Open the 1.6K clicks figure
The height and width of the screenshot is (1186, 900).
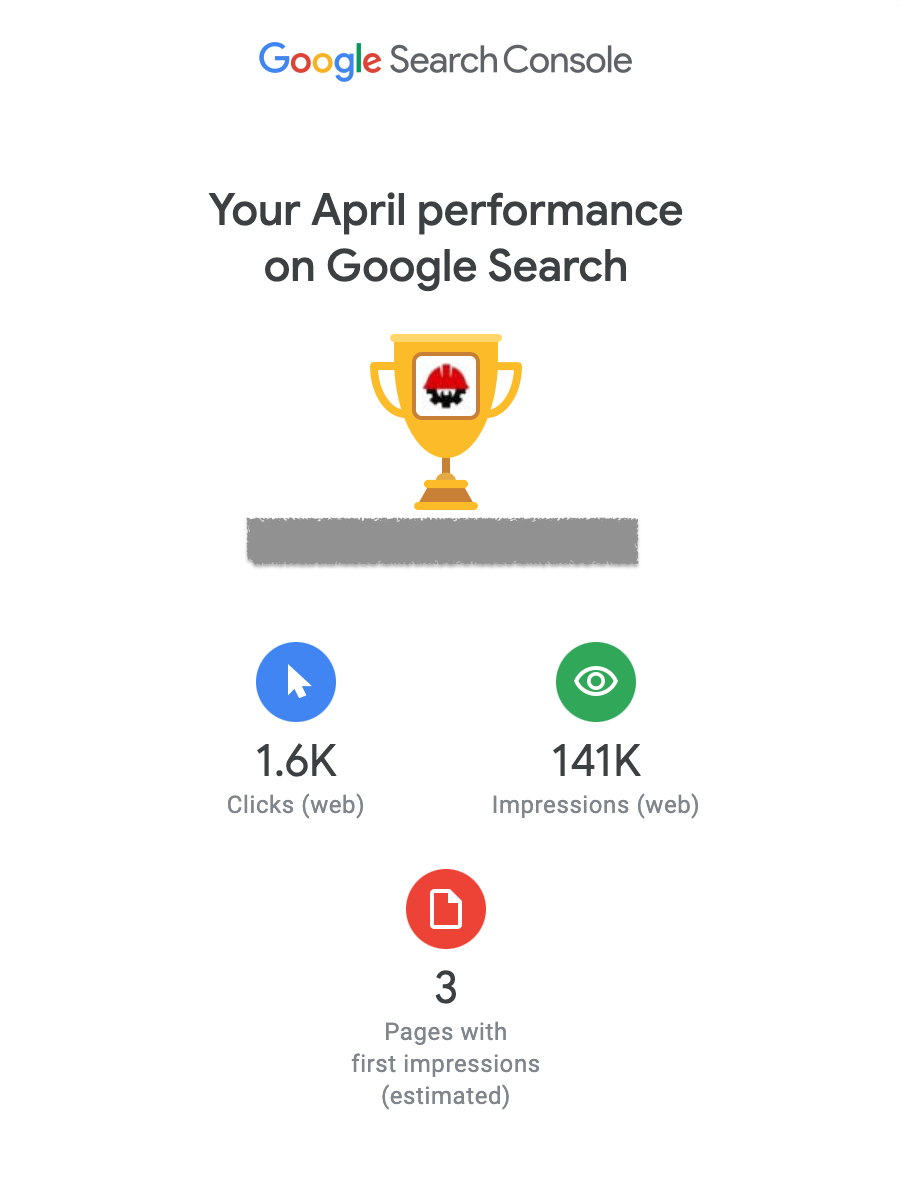(296, 762)
